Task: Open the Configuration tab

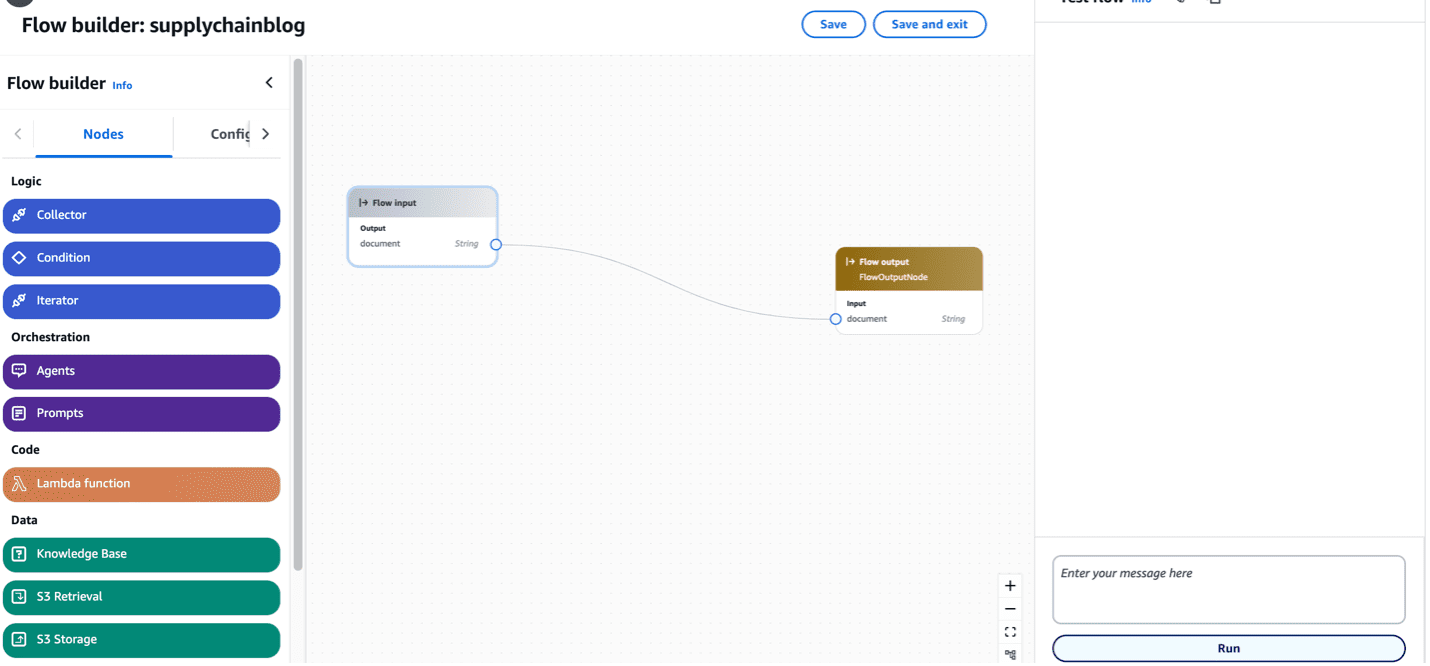Action: (229, 133)
